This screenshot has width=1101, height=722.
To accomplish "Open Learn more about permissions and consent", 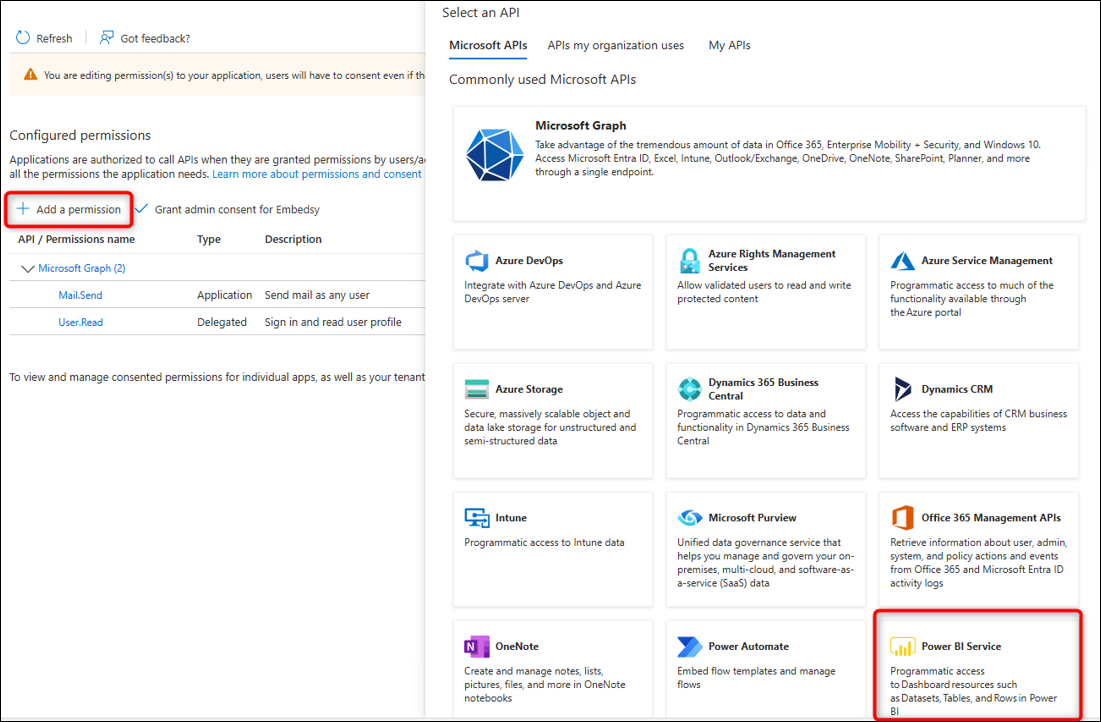I will tap(316, 173).
